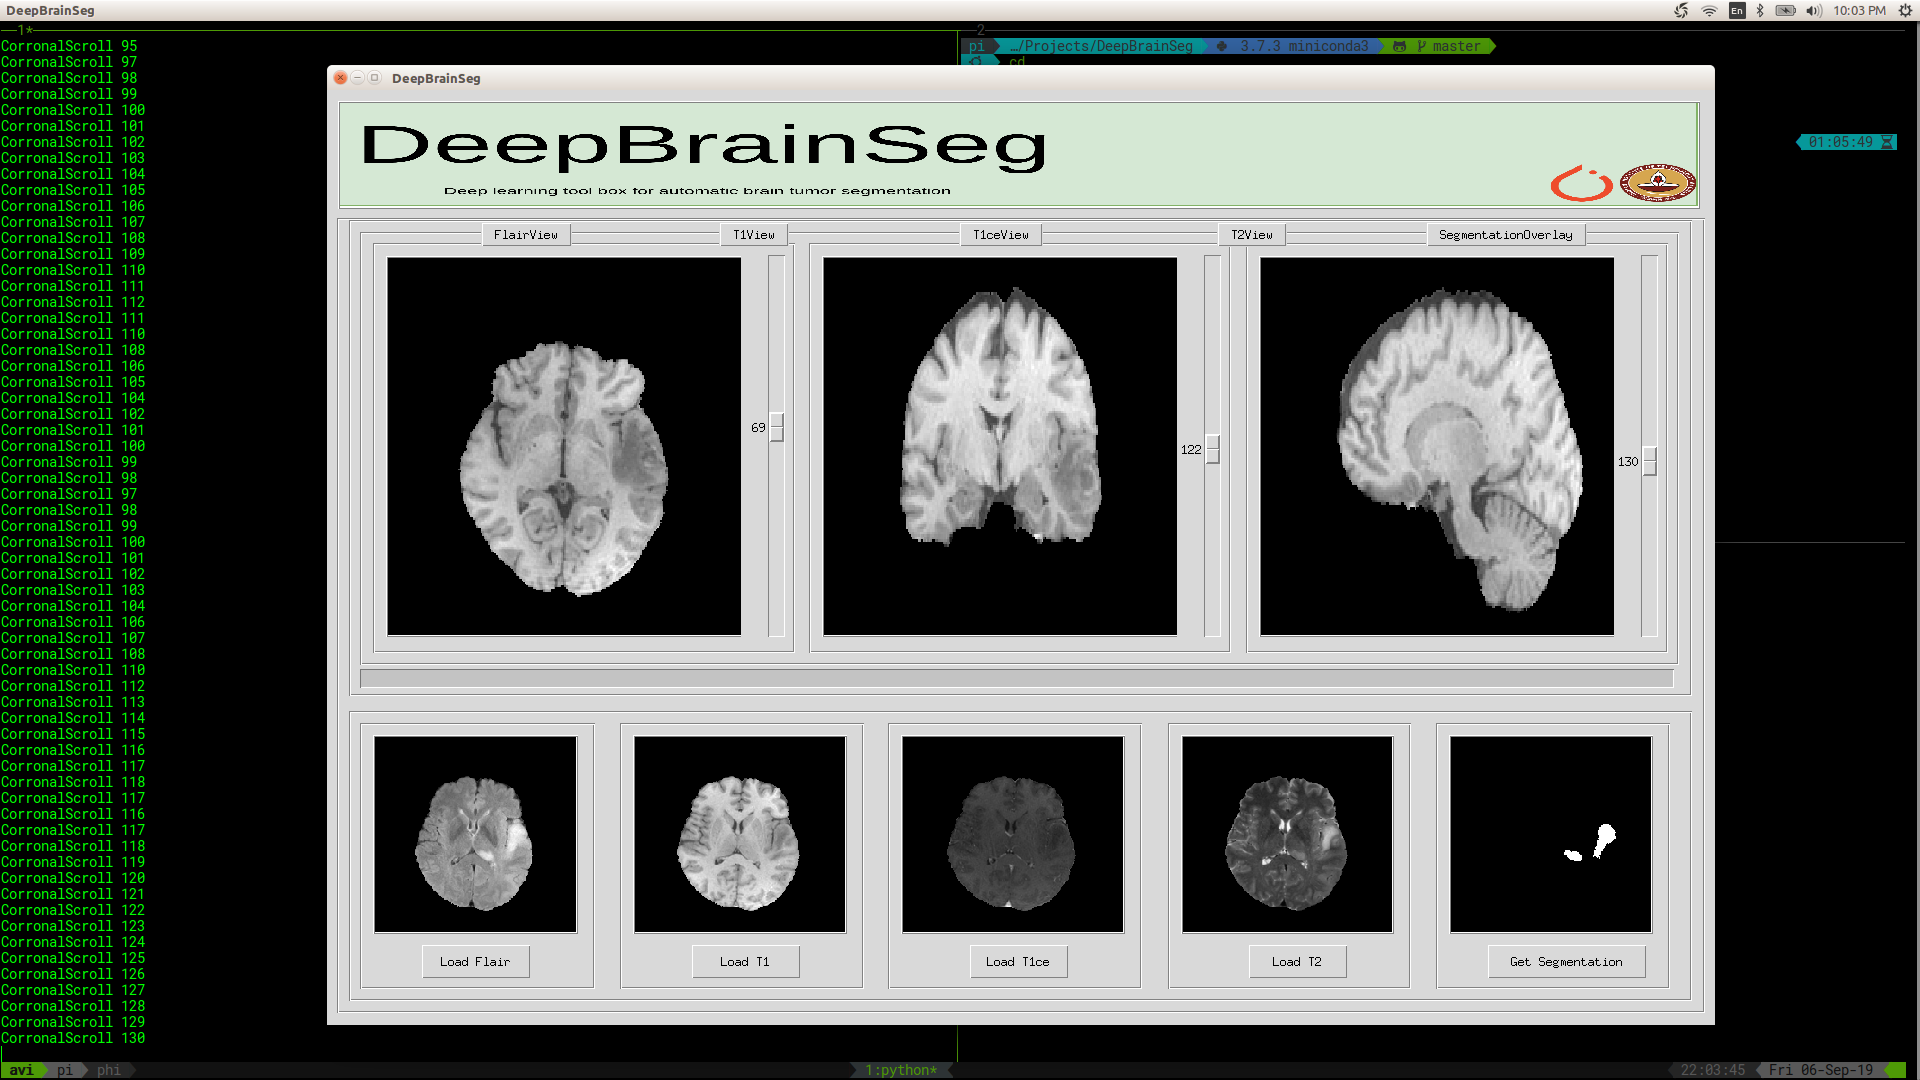Open the Wi-Fi network indicator
This screenshot has width=1920, height=1080.
coord(1709,11)
